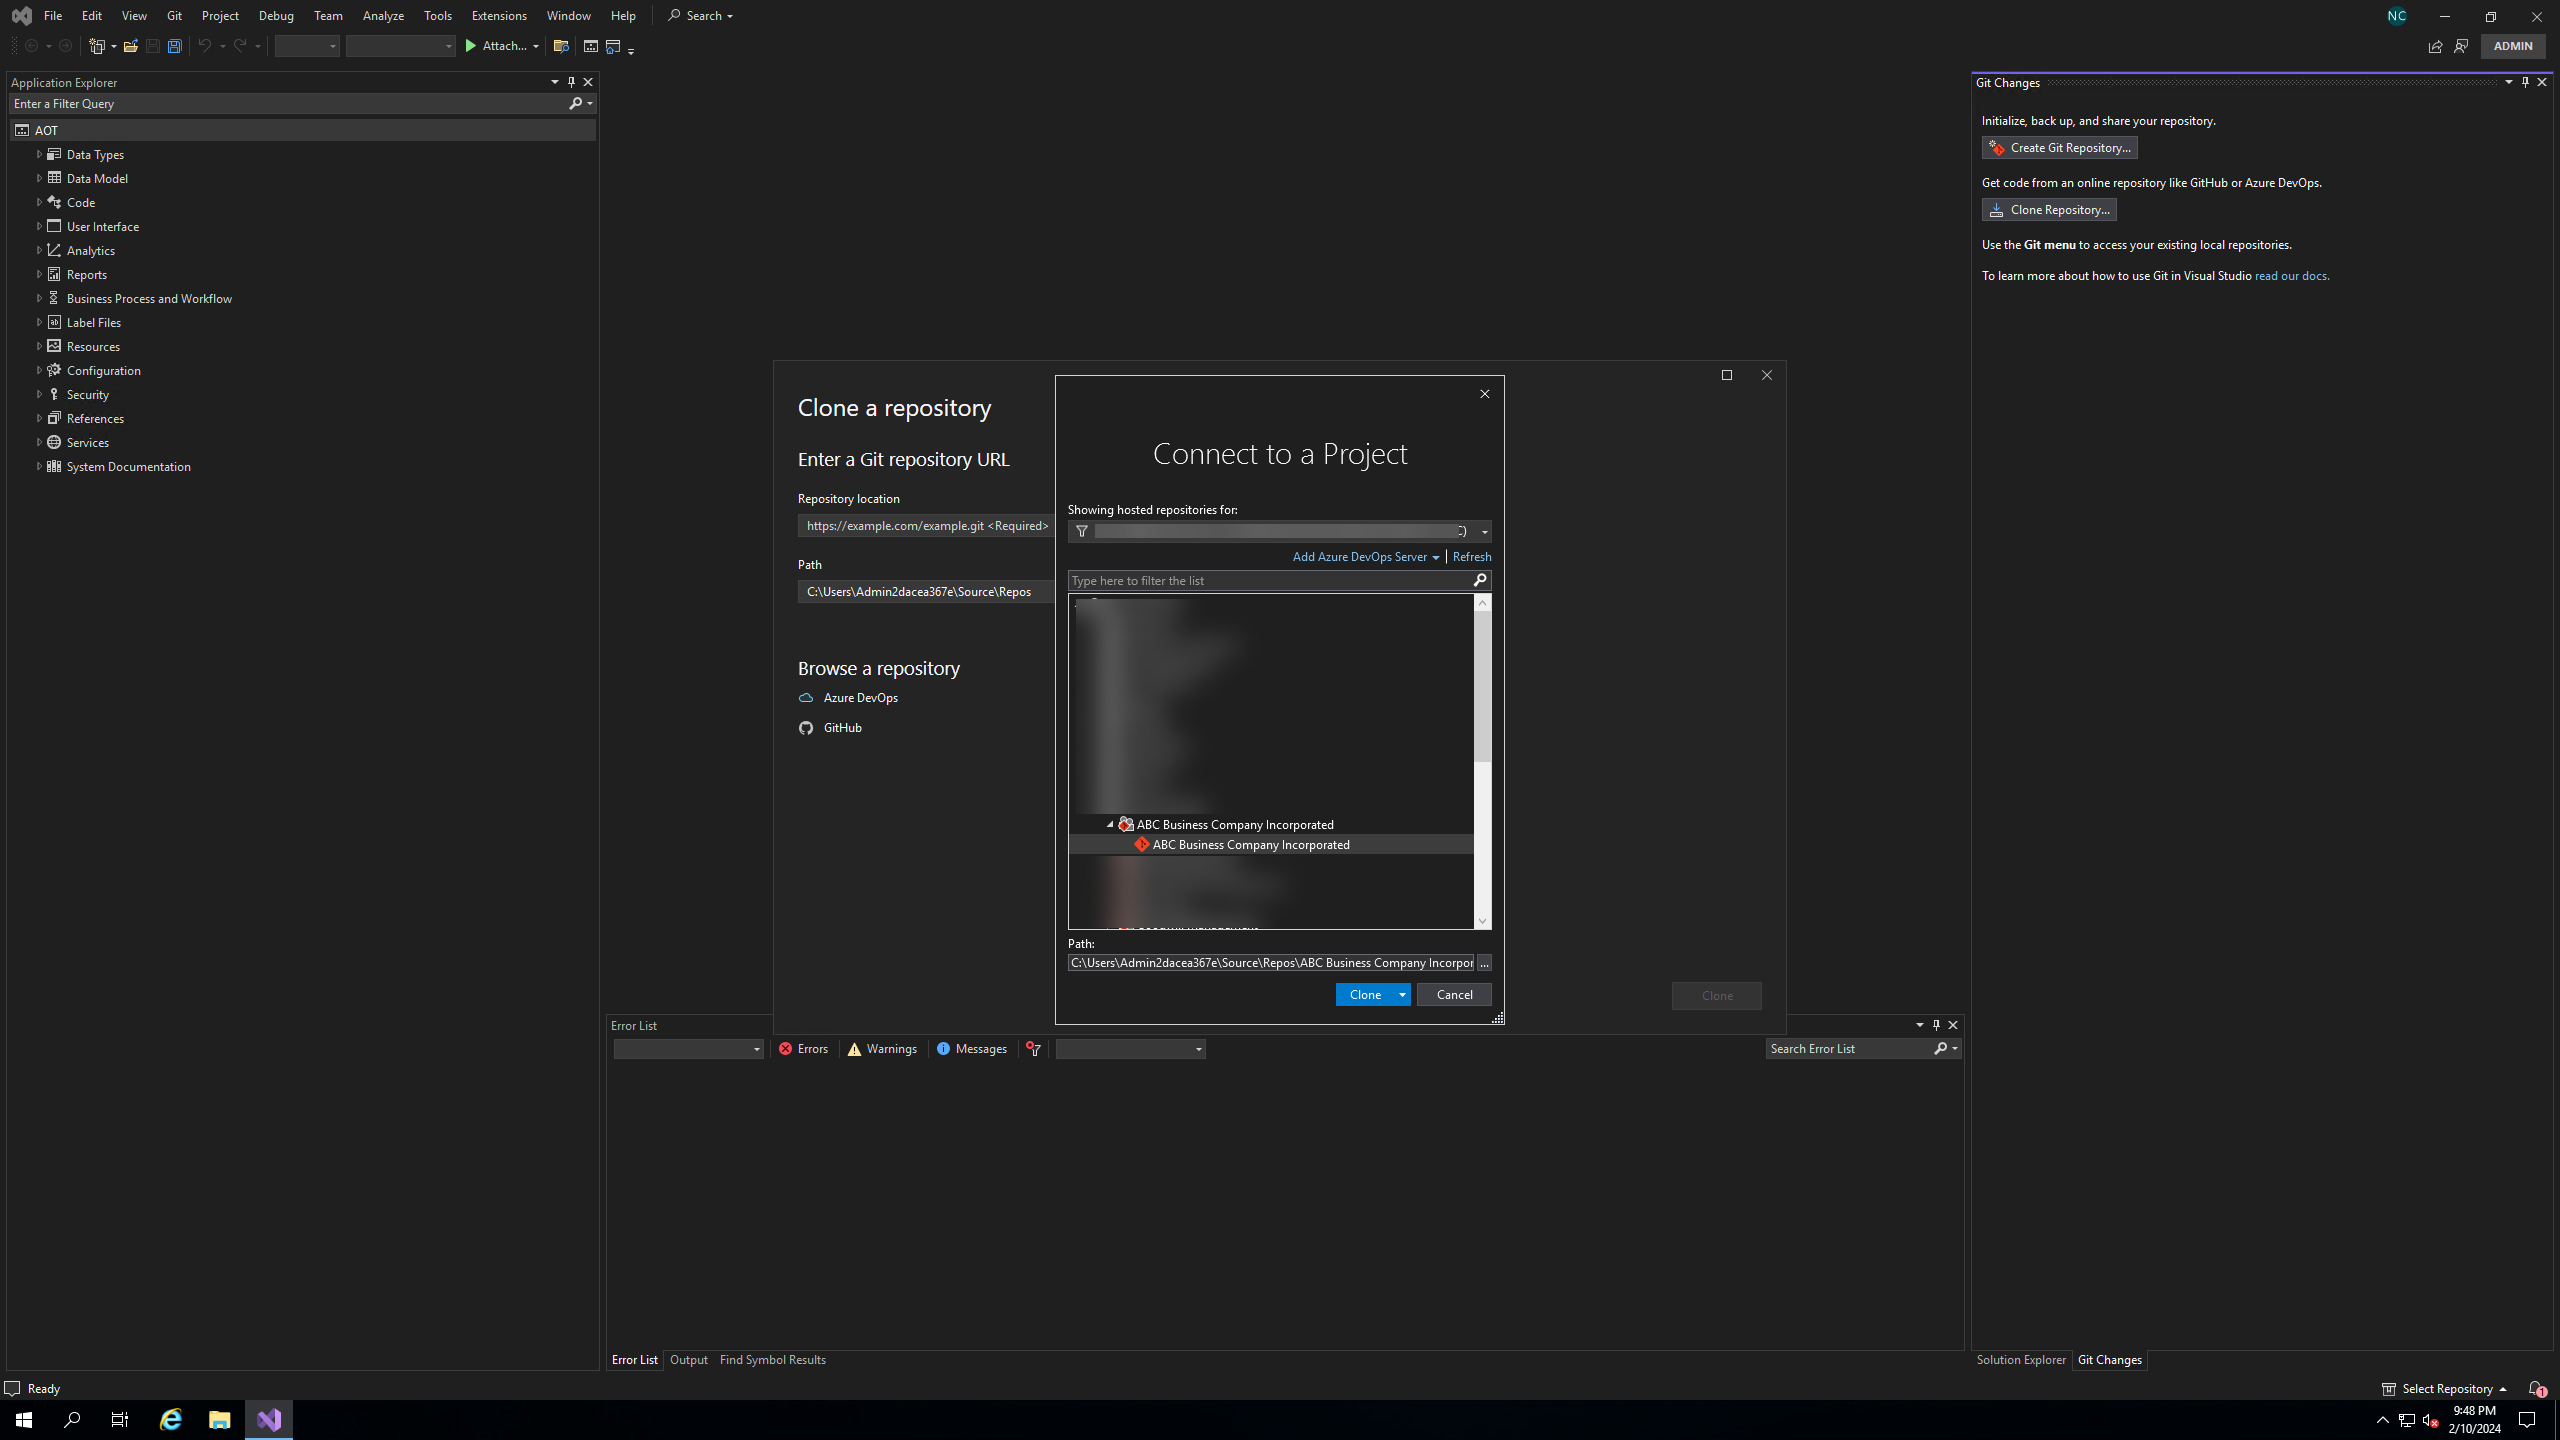Open the Clone button dropdown arrow
This screenshot has height=1440, width=2560.
(1402, 994)
